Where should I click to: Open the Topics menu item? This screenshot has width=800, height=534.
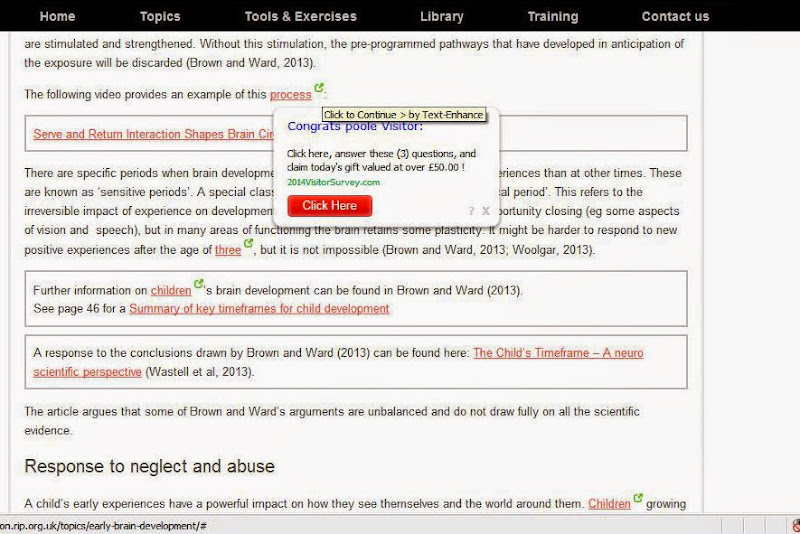[160, 16]
